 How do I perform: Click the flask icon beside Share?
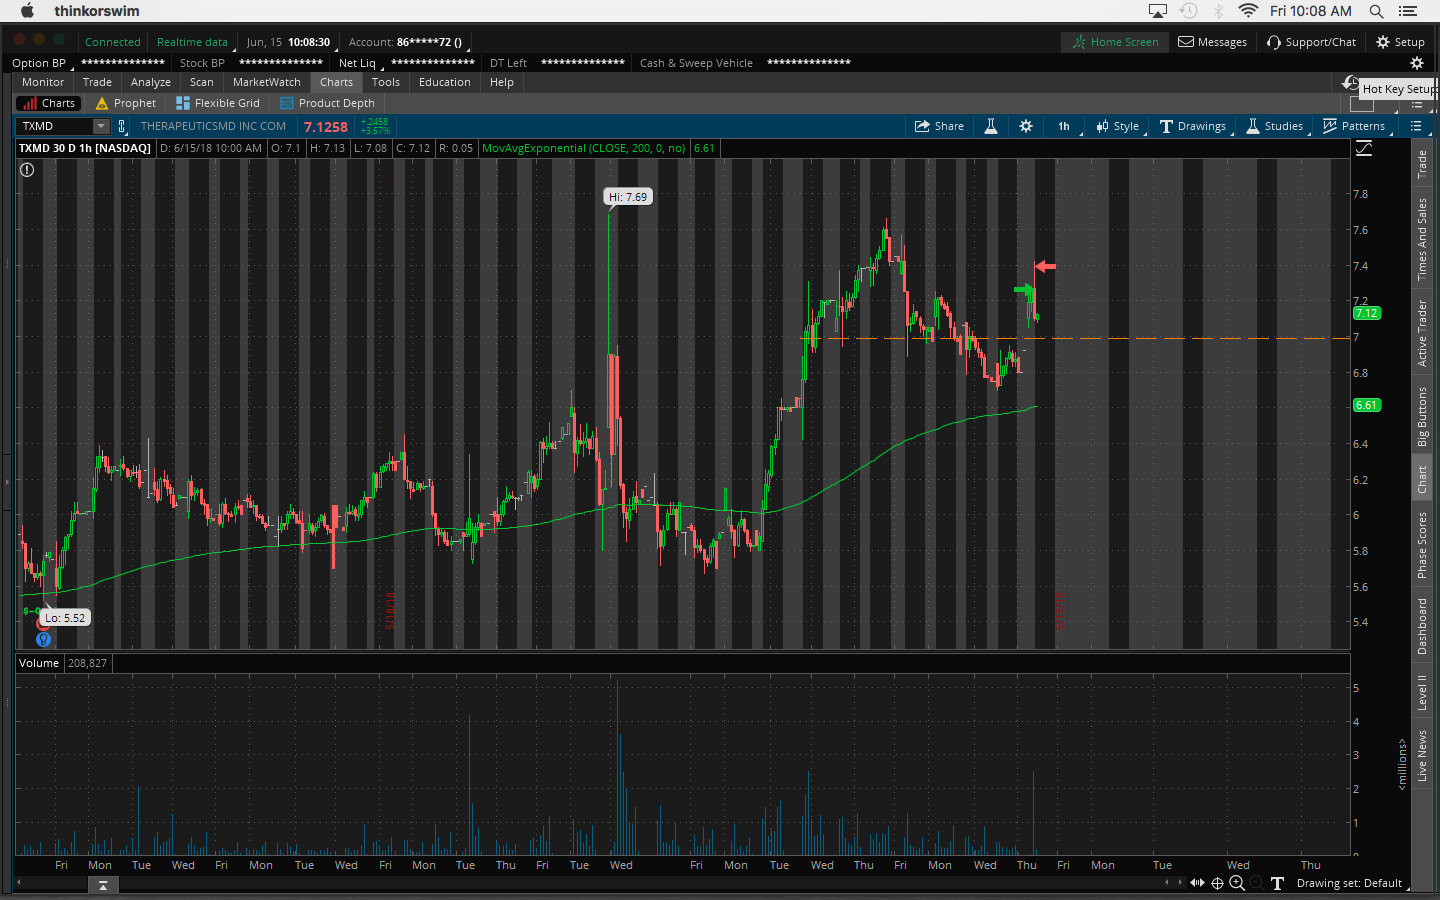tap(991, 126)
